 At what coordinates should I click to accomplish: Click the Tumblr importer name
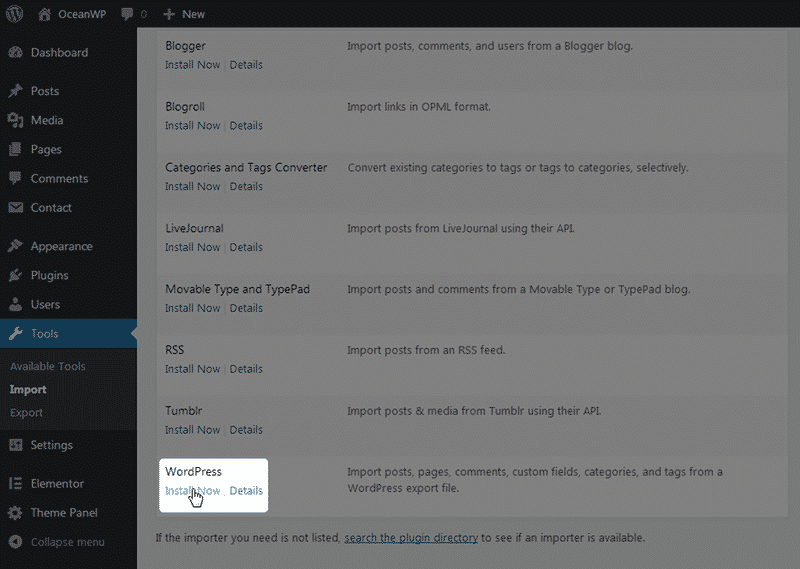(x=184, y=411)
